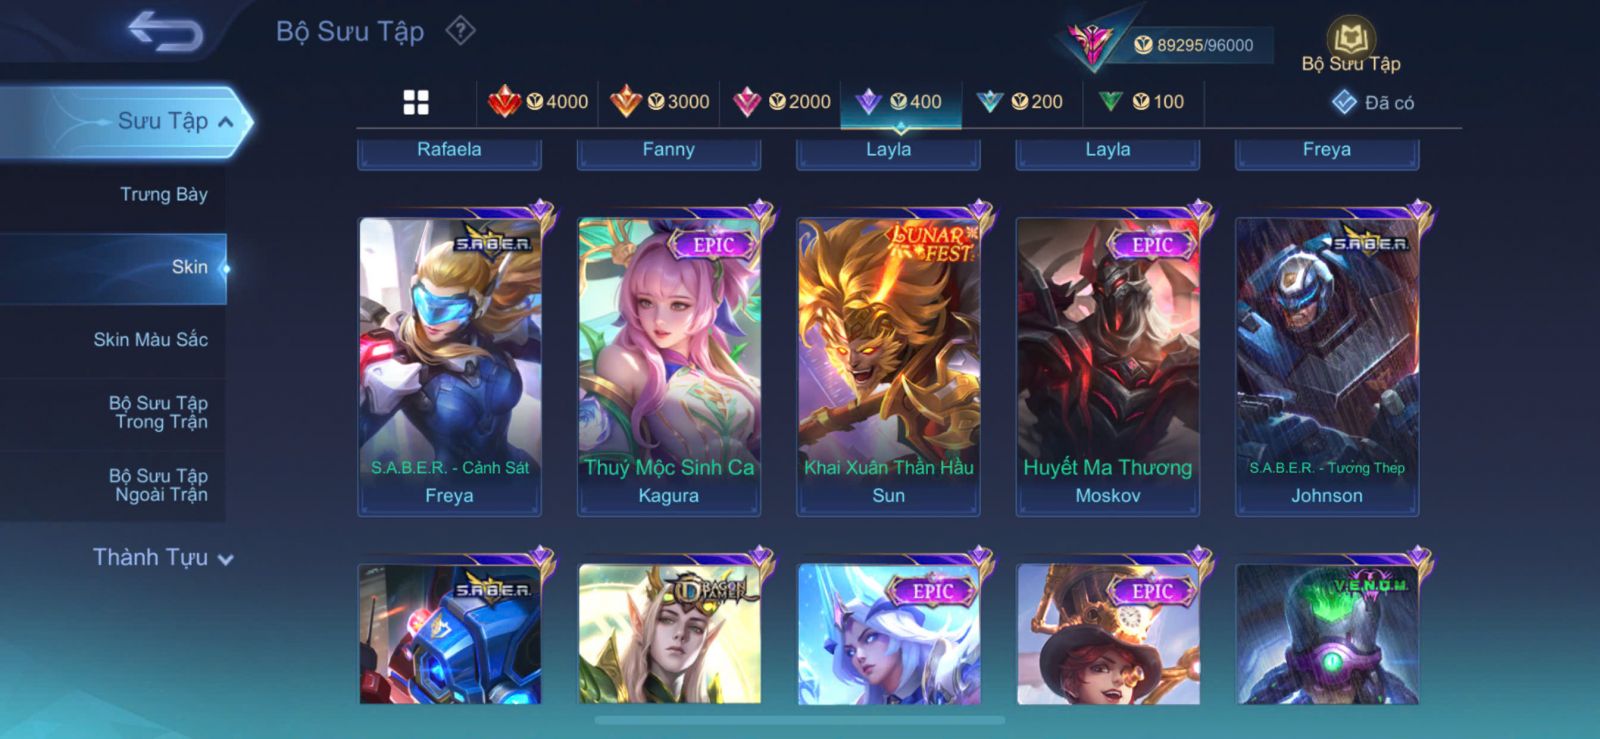This screenshot has height=739, width=1600.
Task: Expand the Thành Tựu section
Action: (x=163, y=557)
